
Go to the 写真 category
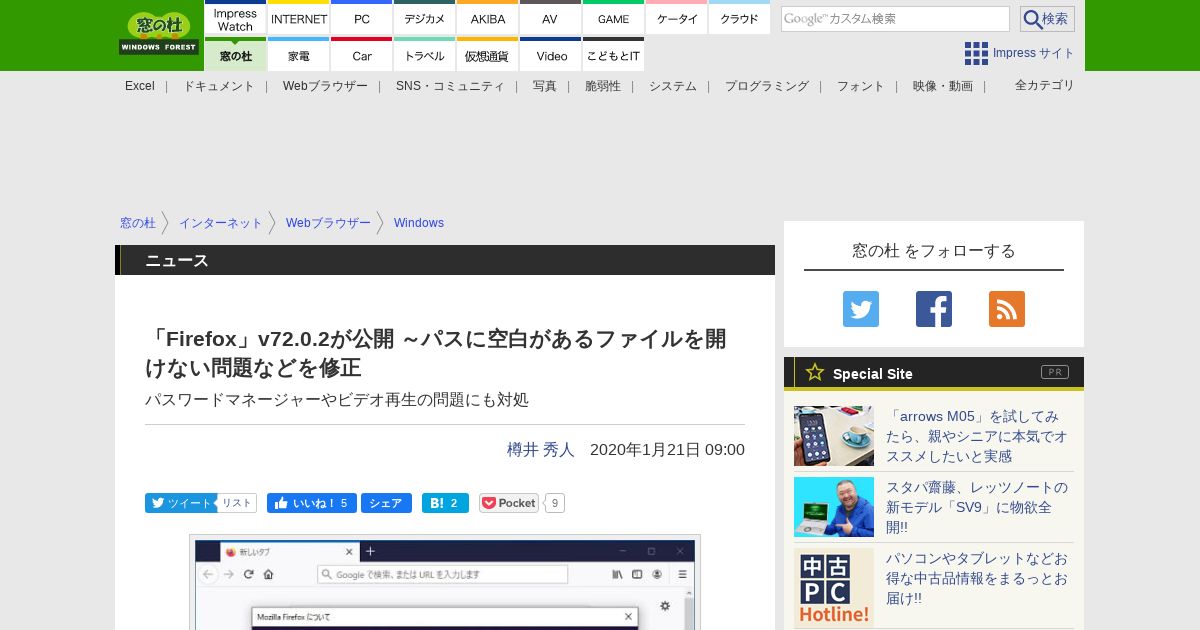[545, 86]
